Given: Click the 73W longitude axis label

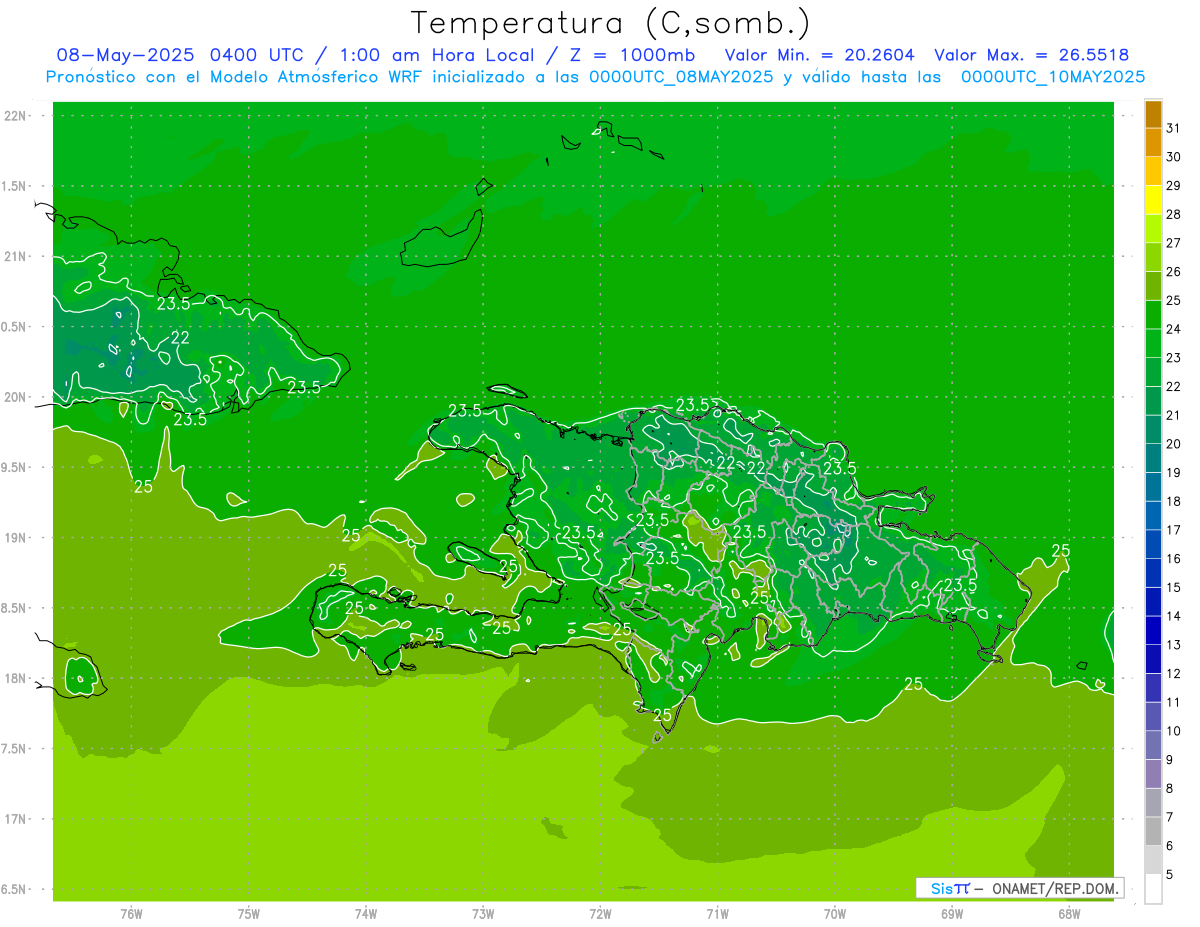Looking at the screenshot, I should [x=483, y=913].
